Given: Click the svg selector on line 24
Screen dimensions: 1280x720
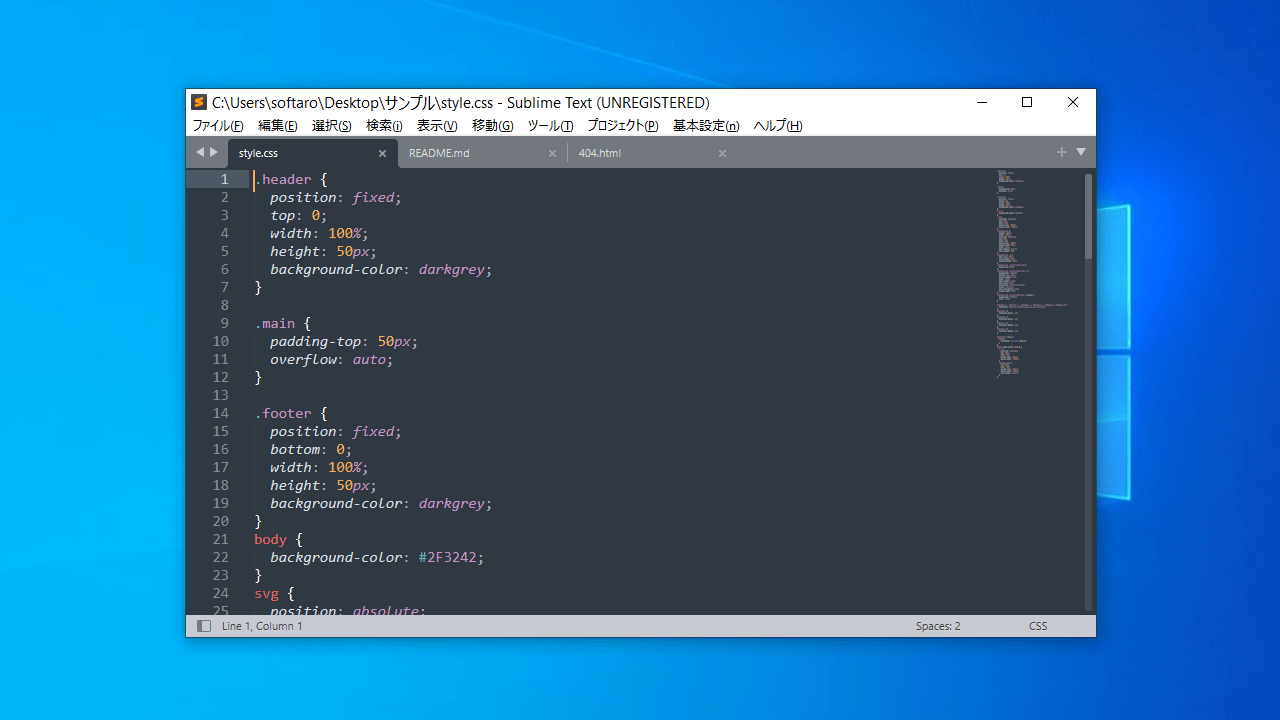Looking at the screenshot, I should [x=266, y=593].
